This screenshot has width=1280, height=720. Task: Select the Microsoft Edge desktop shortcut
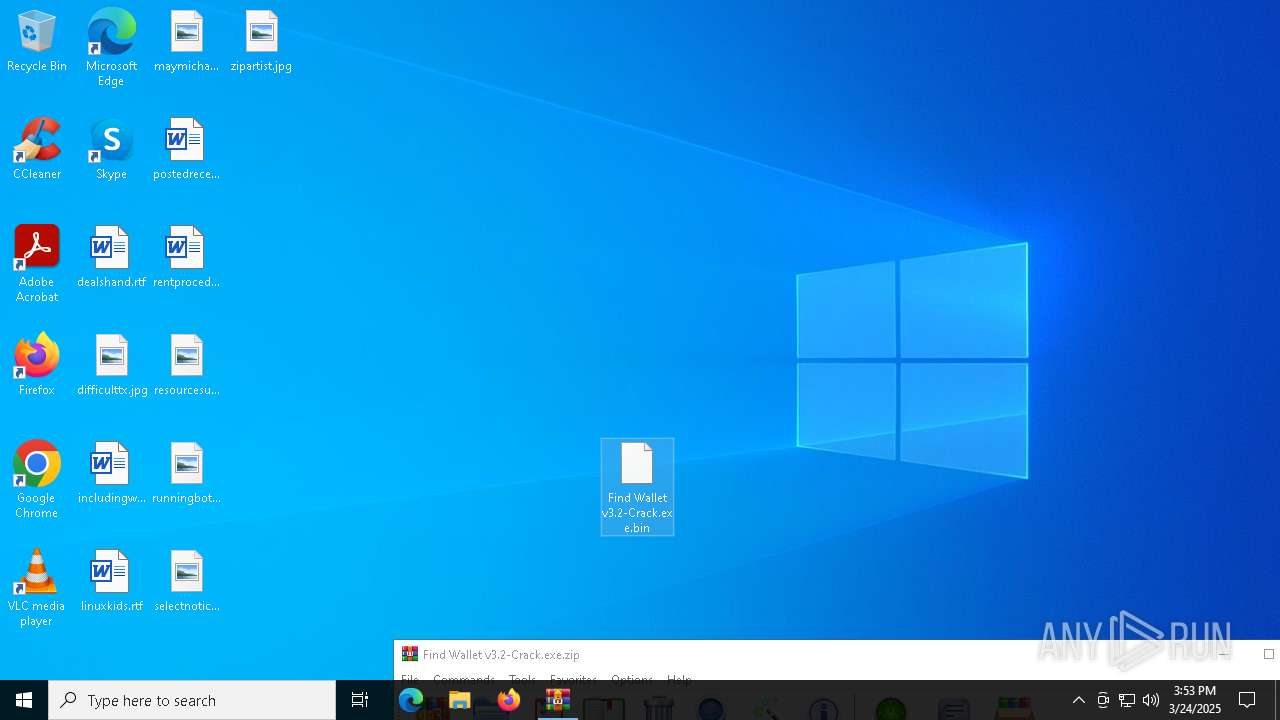pyautogui.click(x=111, y=48)
